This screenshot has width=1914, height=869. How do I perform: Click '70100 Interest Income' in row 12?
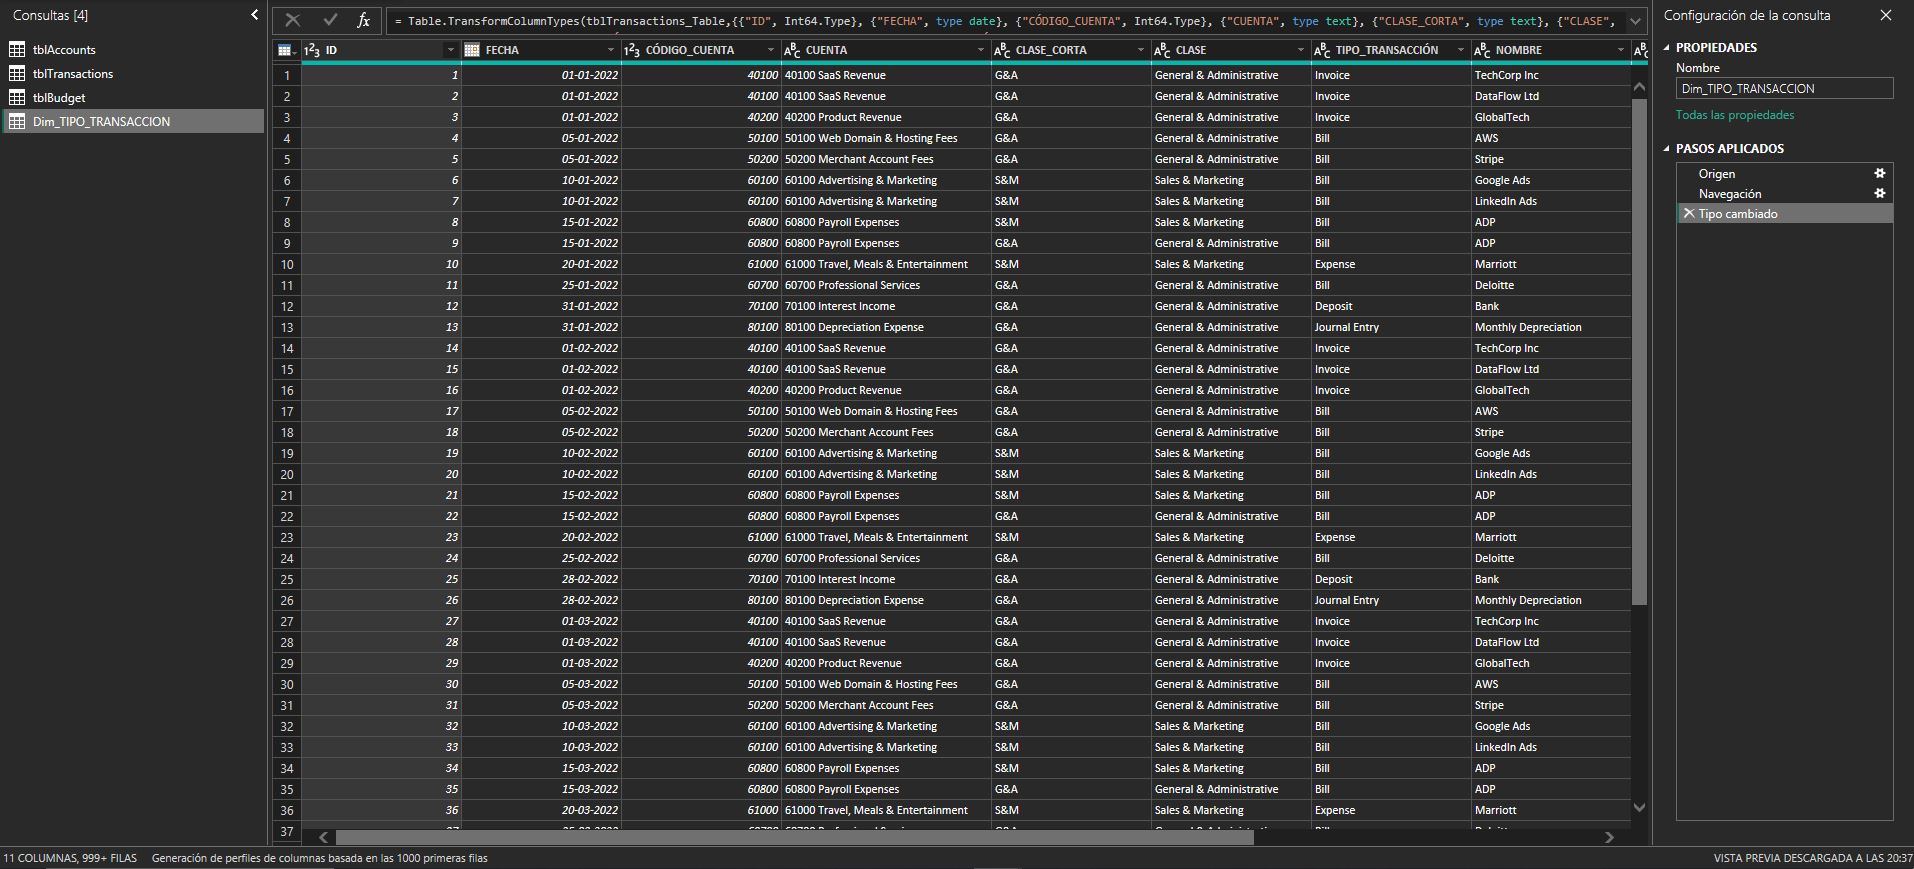pos(886,306)
